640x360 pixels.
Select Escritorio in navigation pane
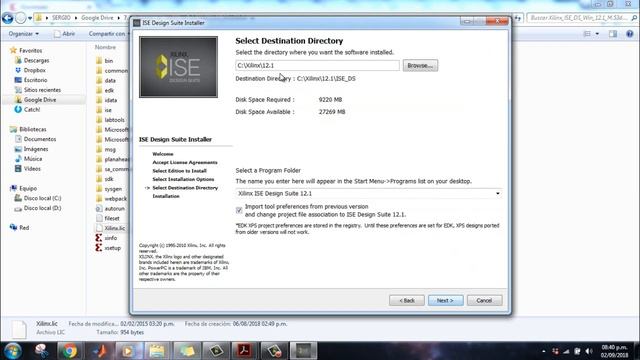pos(35,80)
